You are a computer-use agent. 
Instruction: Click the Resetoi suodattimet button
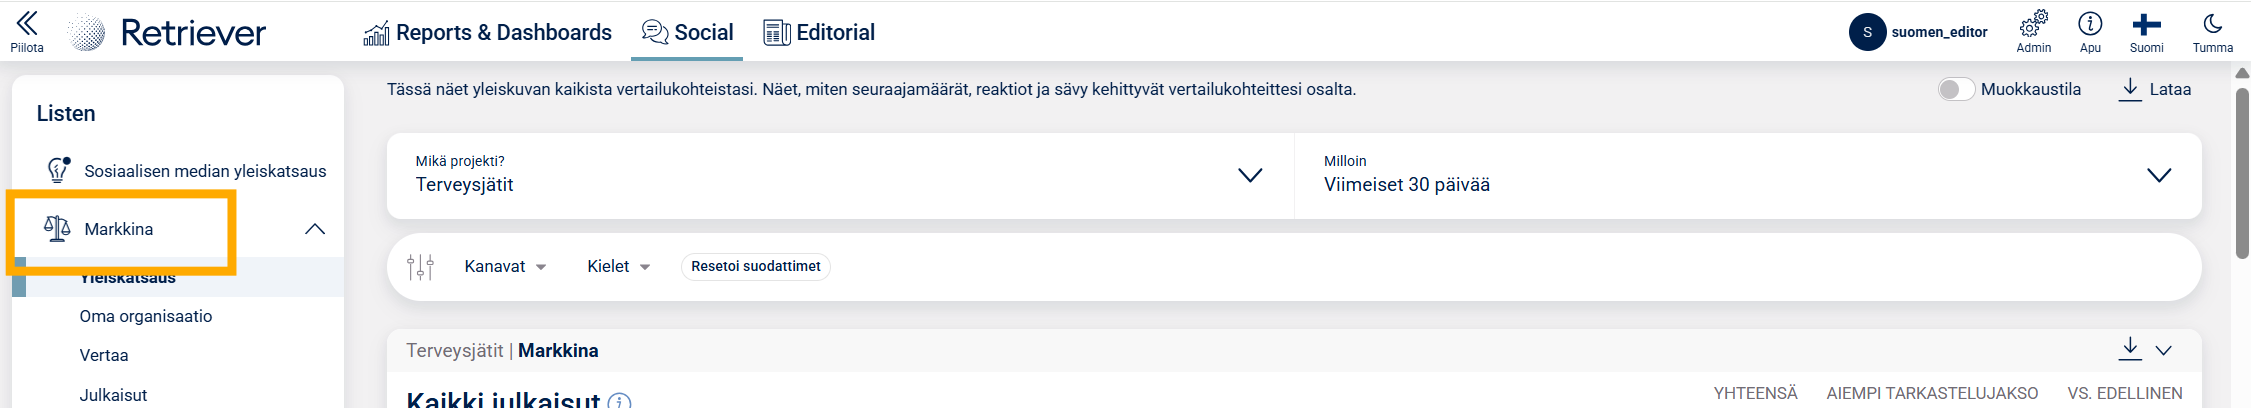click(x=755, y=267)
